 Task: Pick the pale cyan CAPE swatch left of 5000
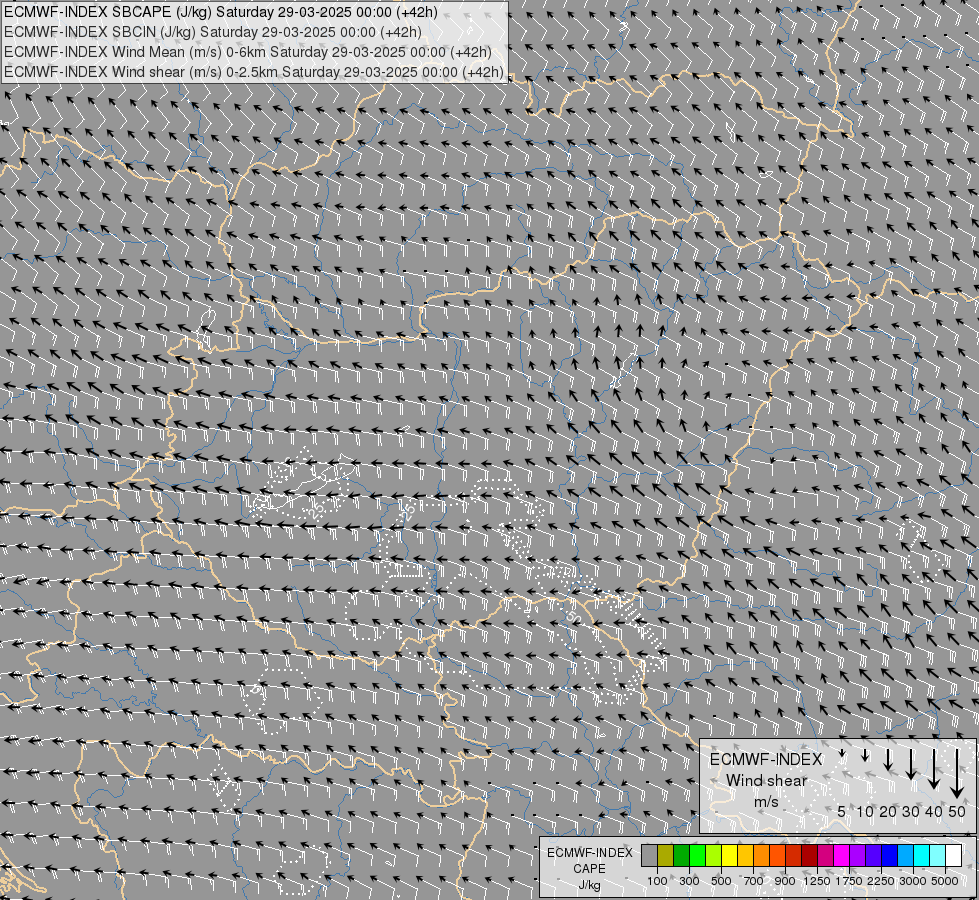[938, 856]
